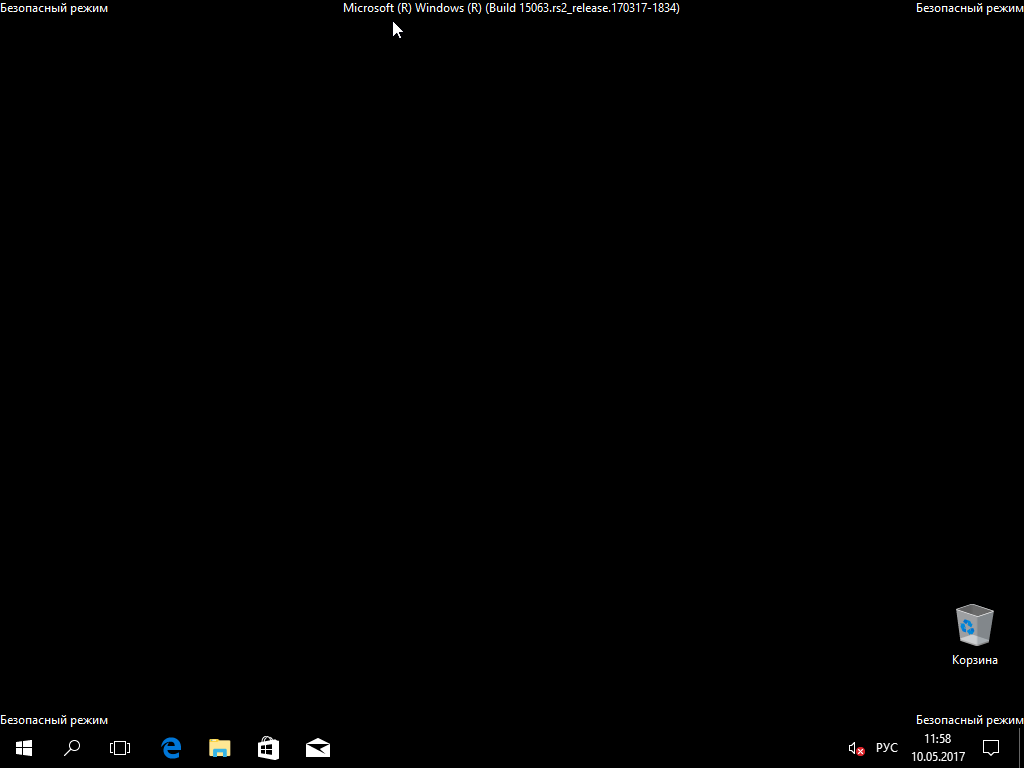The height and width of the screenshot is (768, 1024).
Task: Click bottom-left Безопасный режим label
Action: 54,720
